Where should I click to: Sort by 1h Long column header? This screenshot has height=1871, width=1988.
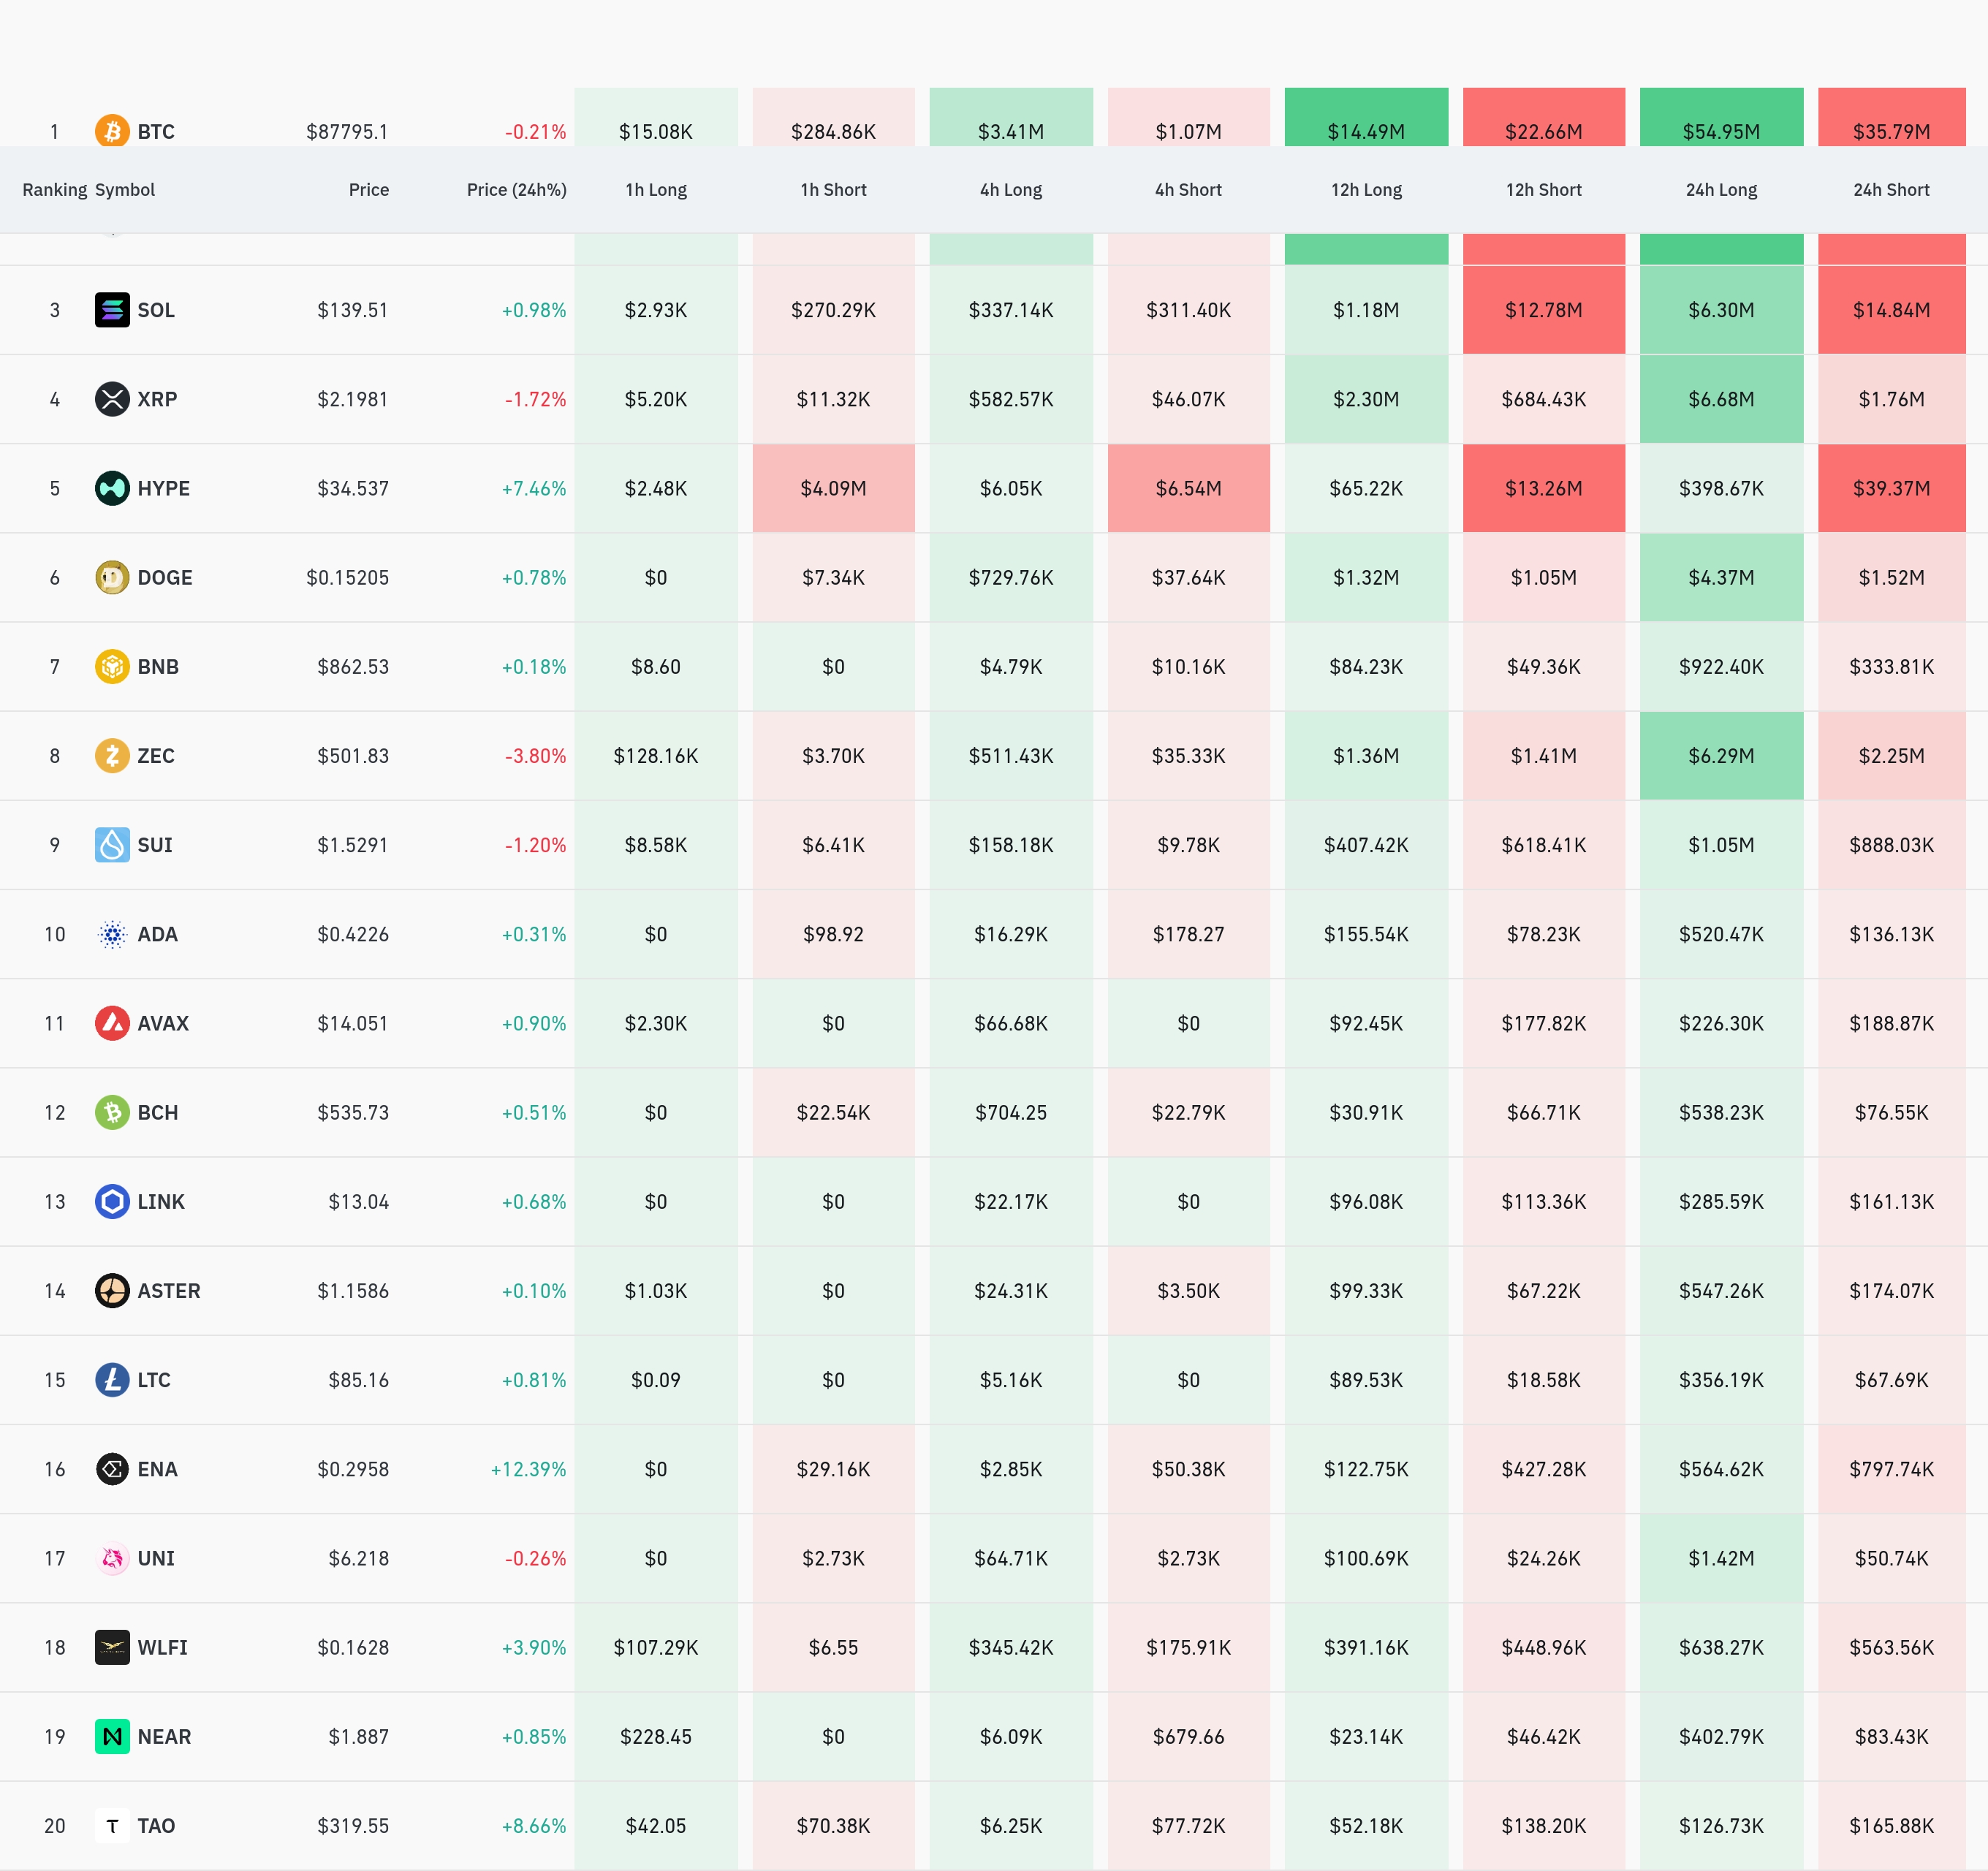(x=656, y=190)
